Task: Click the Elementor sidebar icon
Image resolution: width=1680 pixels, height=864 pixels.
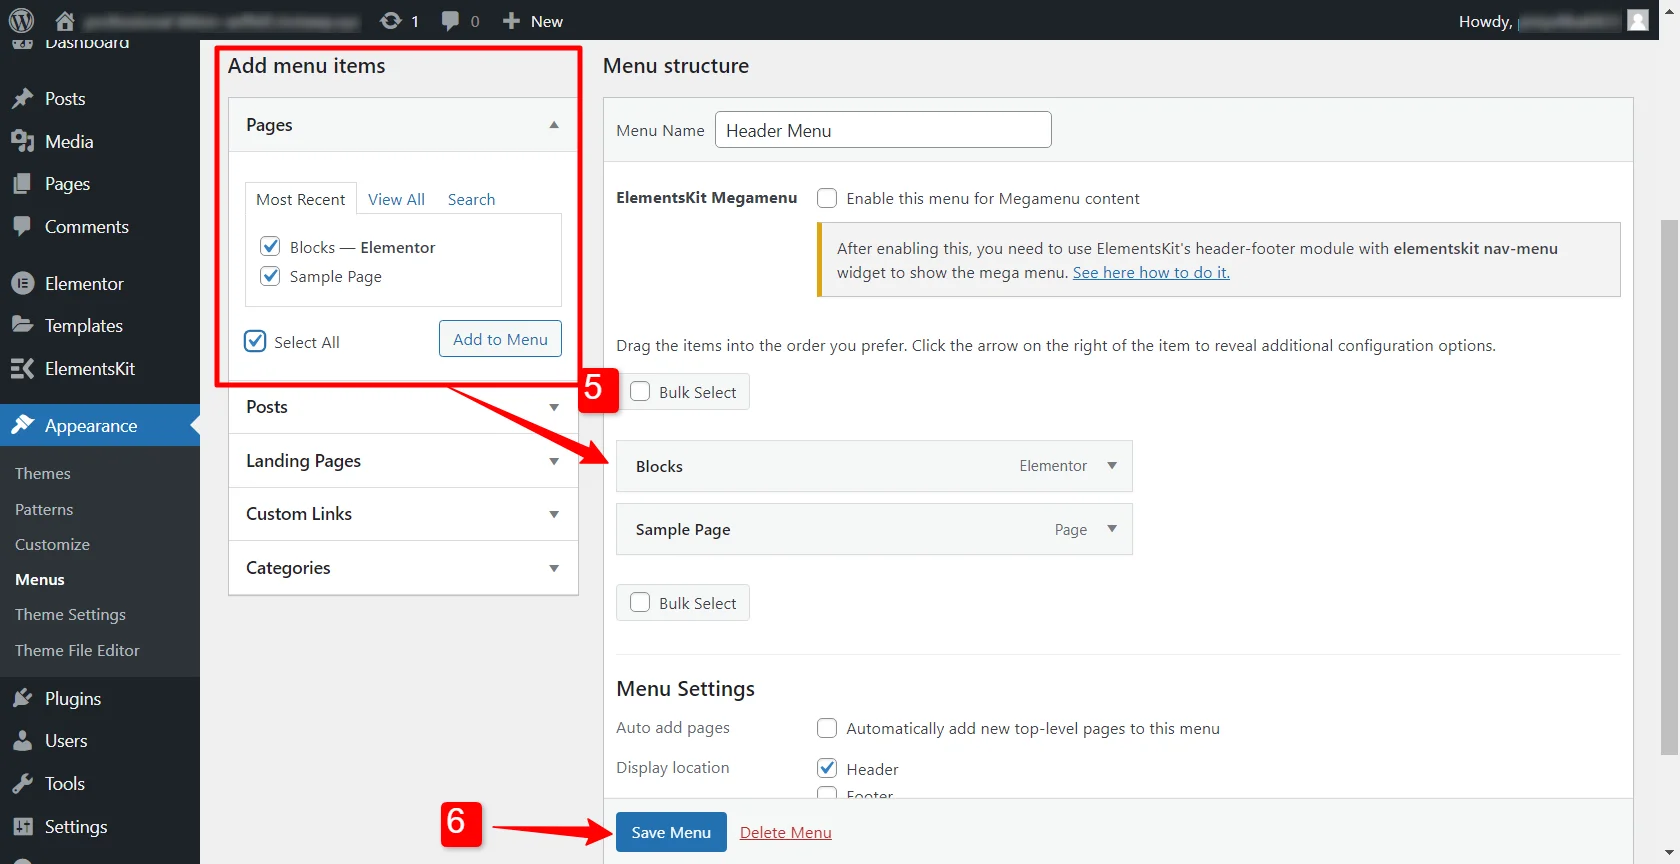Action: click(23, 283)
